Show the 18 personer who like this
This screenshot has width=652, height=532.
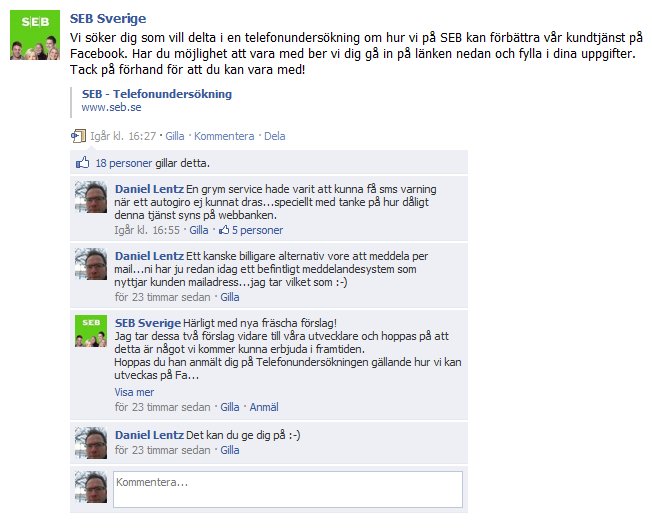click(x=123, y=163)
